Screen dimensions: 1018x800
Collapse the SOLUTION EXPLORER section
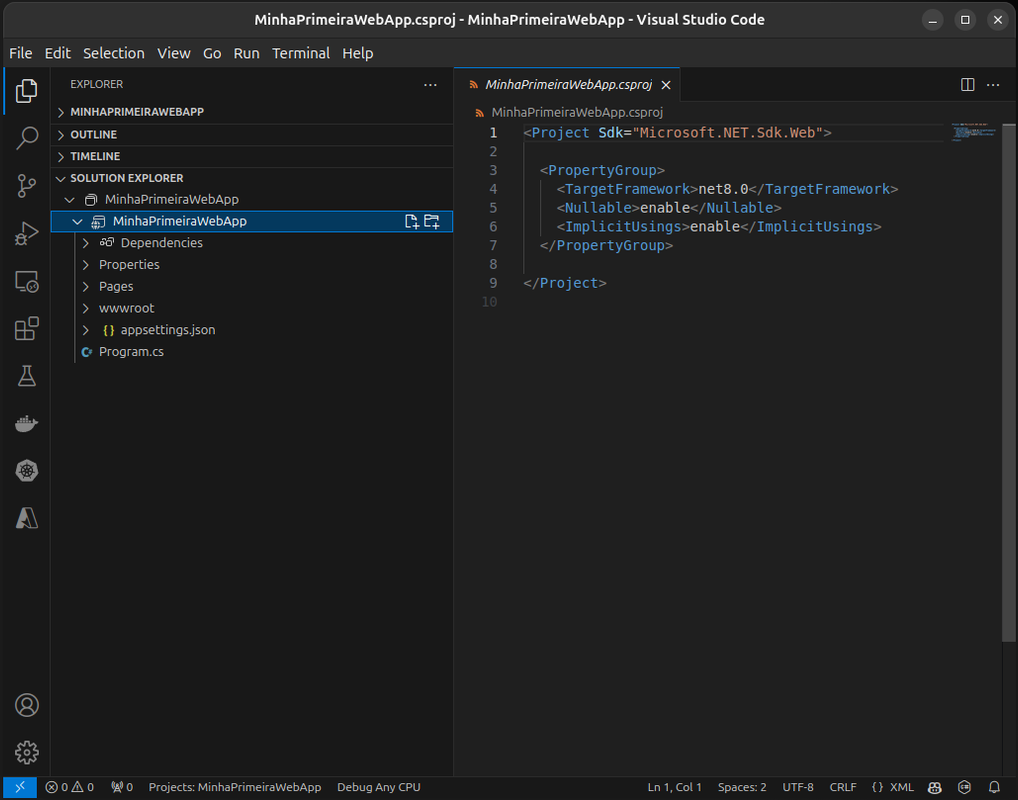(252, 178)
